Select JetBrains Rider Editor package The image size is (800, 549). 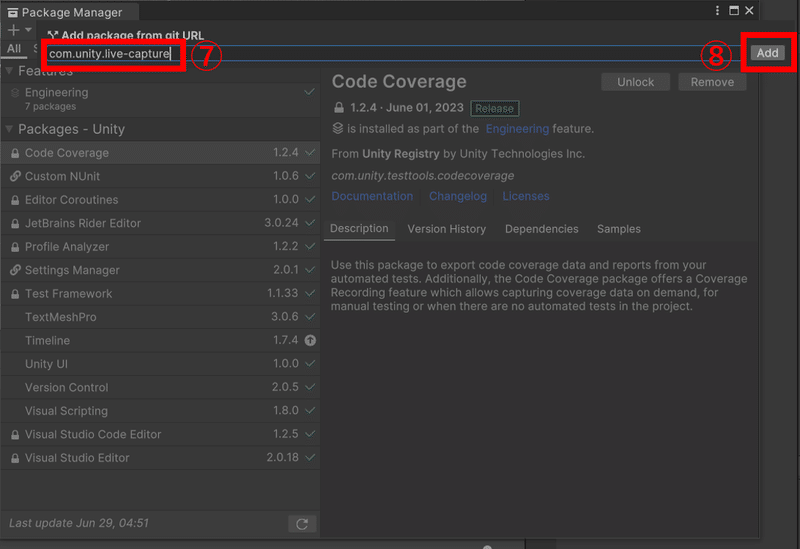coord(160,223)
